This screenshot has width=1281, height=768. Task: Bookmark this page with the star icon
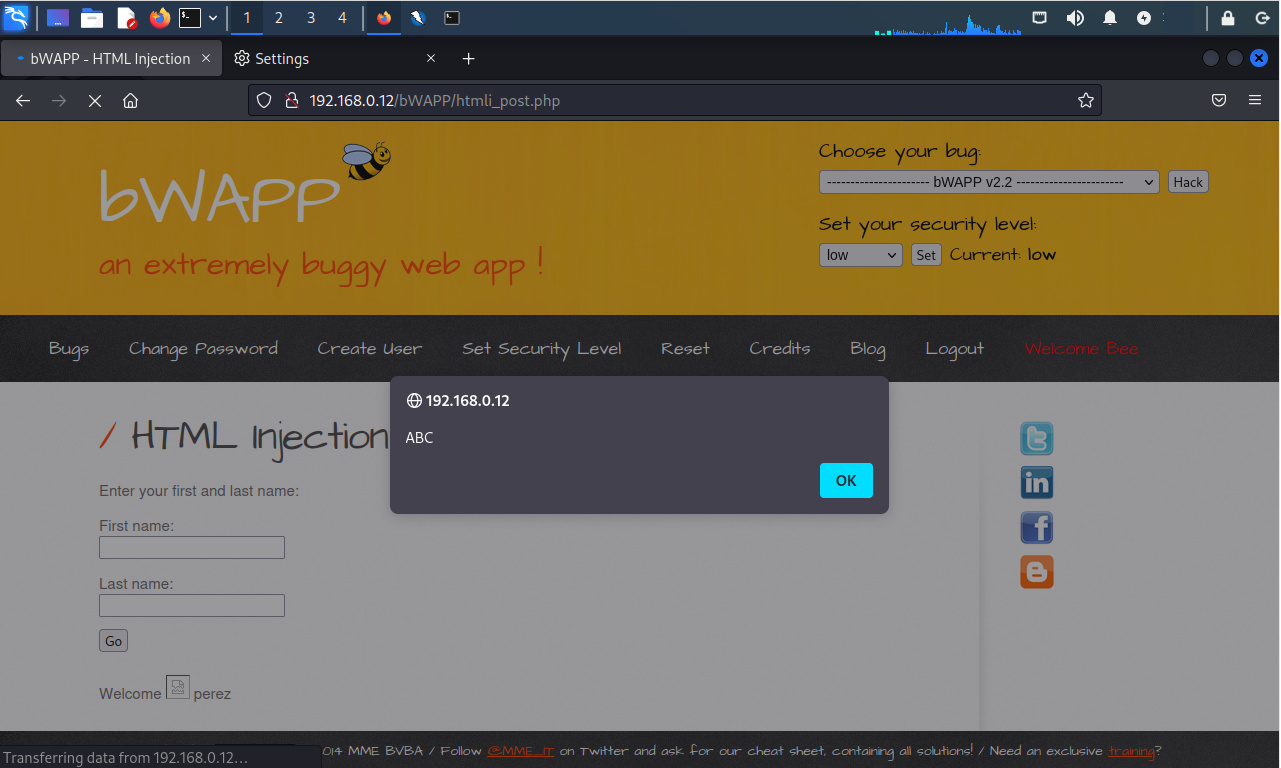click(1085, 100)
